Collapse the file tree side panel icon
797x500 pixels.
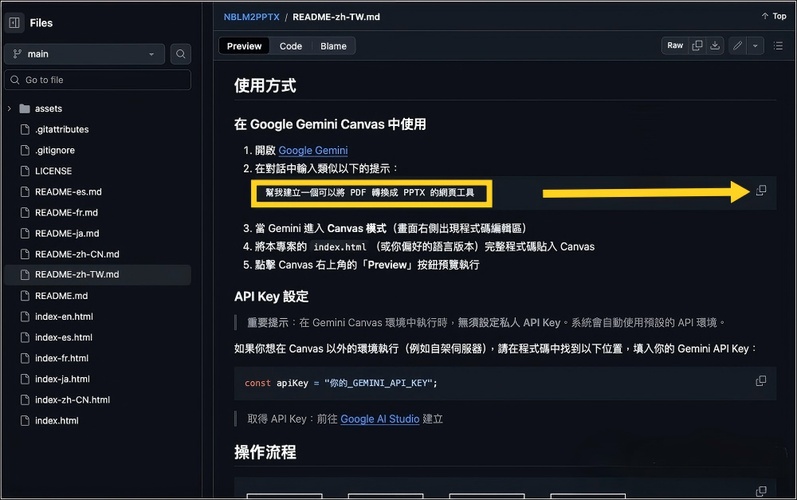pos(14,23)
